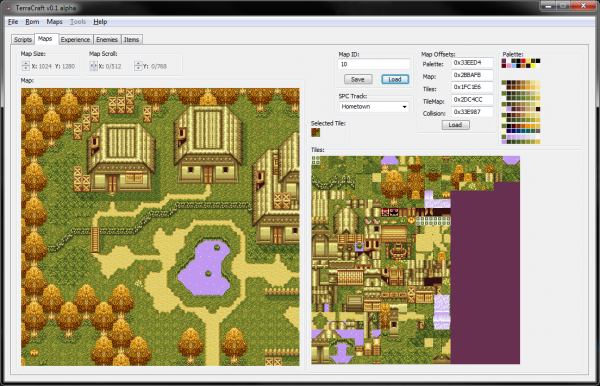Viewport: 600px width, 386px height.
Task: Pick the purple down-arrow tile in tileset
Action: (342, 352)
